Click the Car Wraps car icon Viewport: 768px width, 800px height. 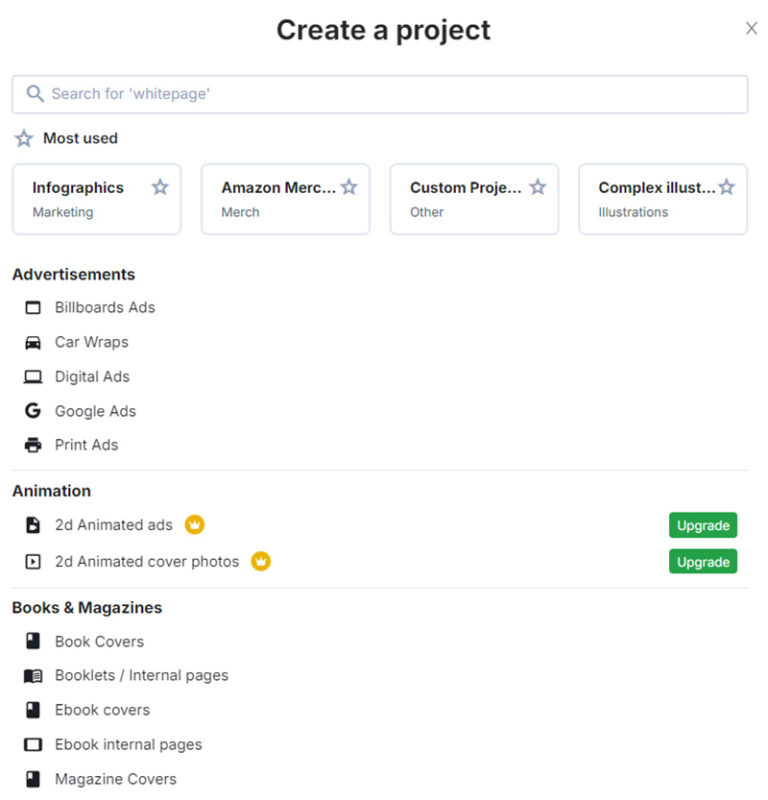click(33, 342)
